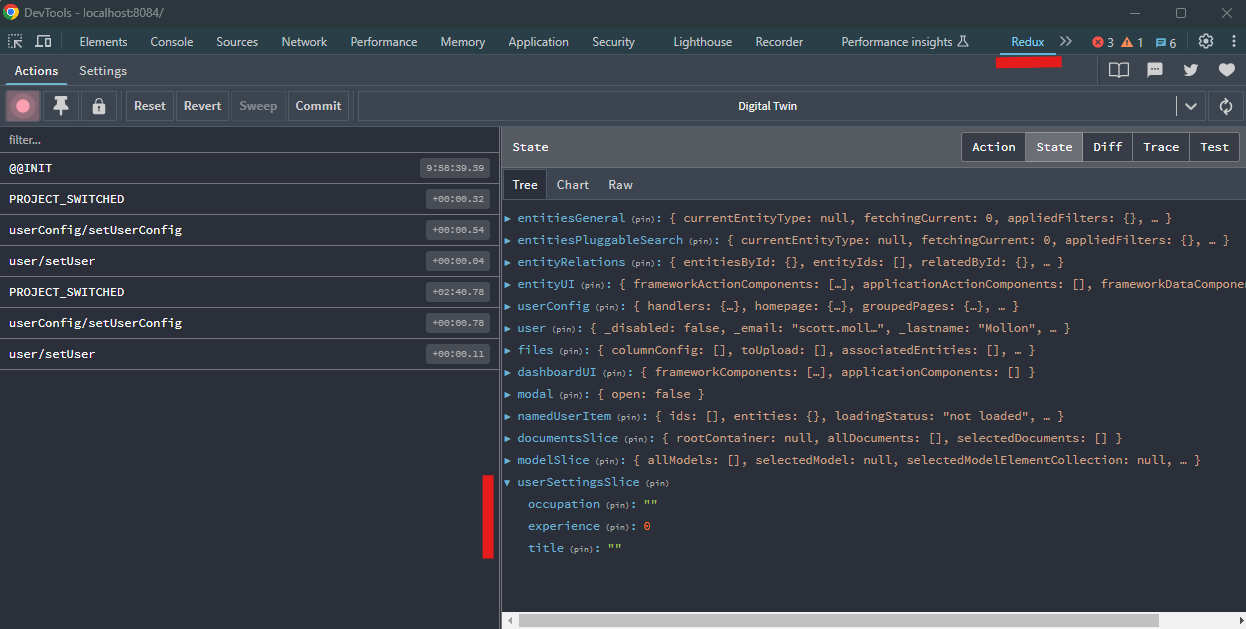The width and height of the screenshot is (1246, 629).
Task: Open the Lighthouse tab
Action: [x=702, y=42]
